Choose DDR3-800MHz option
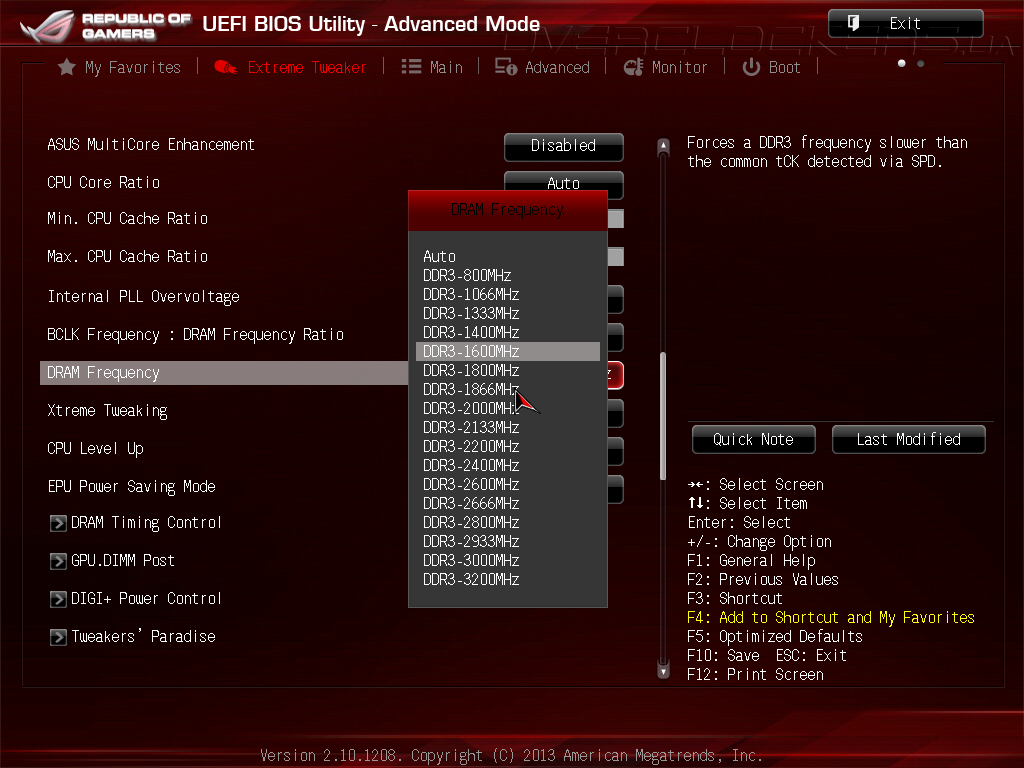 point(507,276)
